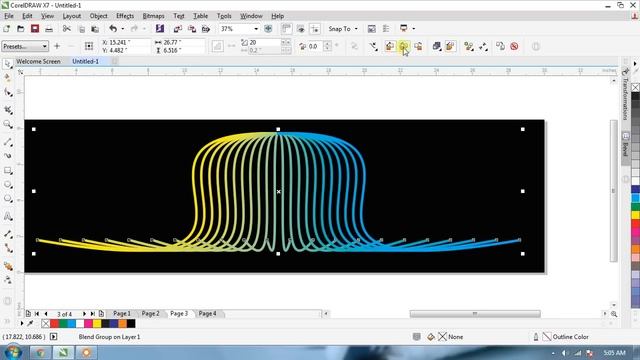Screen dimensions: 640x360
Task: Cut the selection with scissors icon
Action: tap(67, 29)
